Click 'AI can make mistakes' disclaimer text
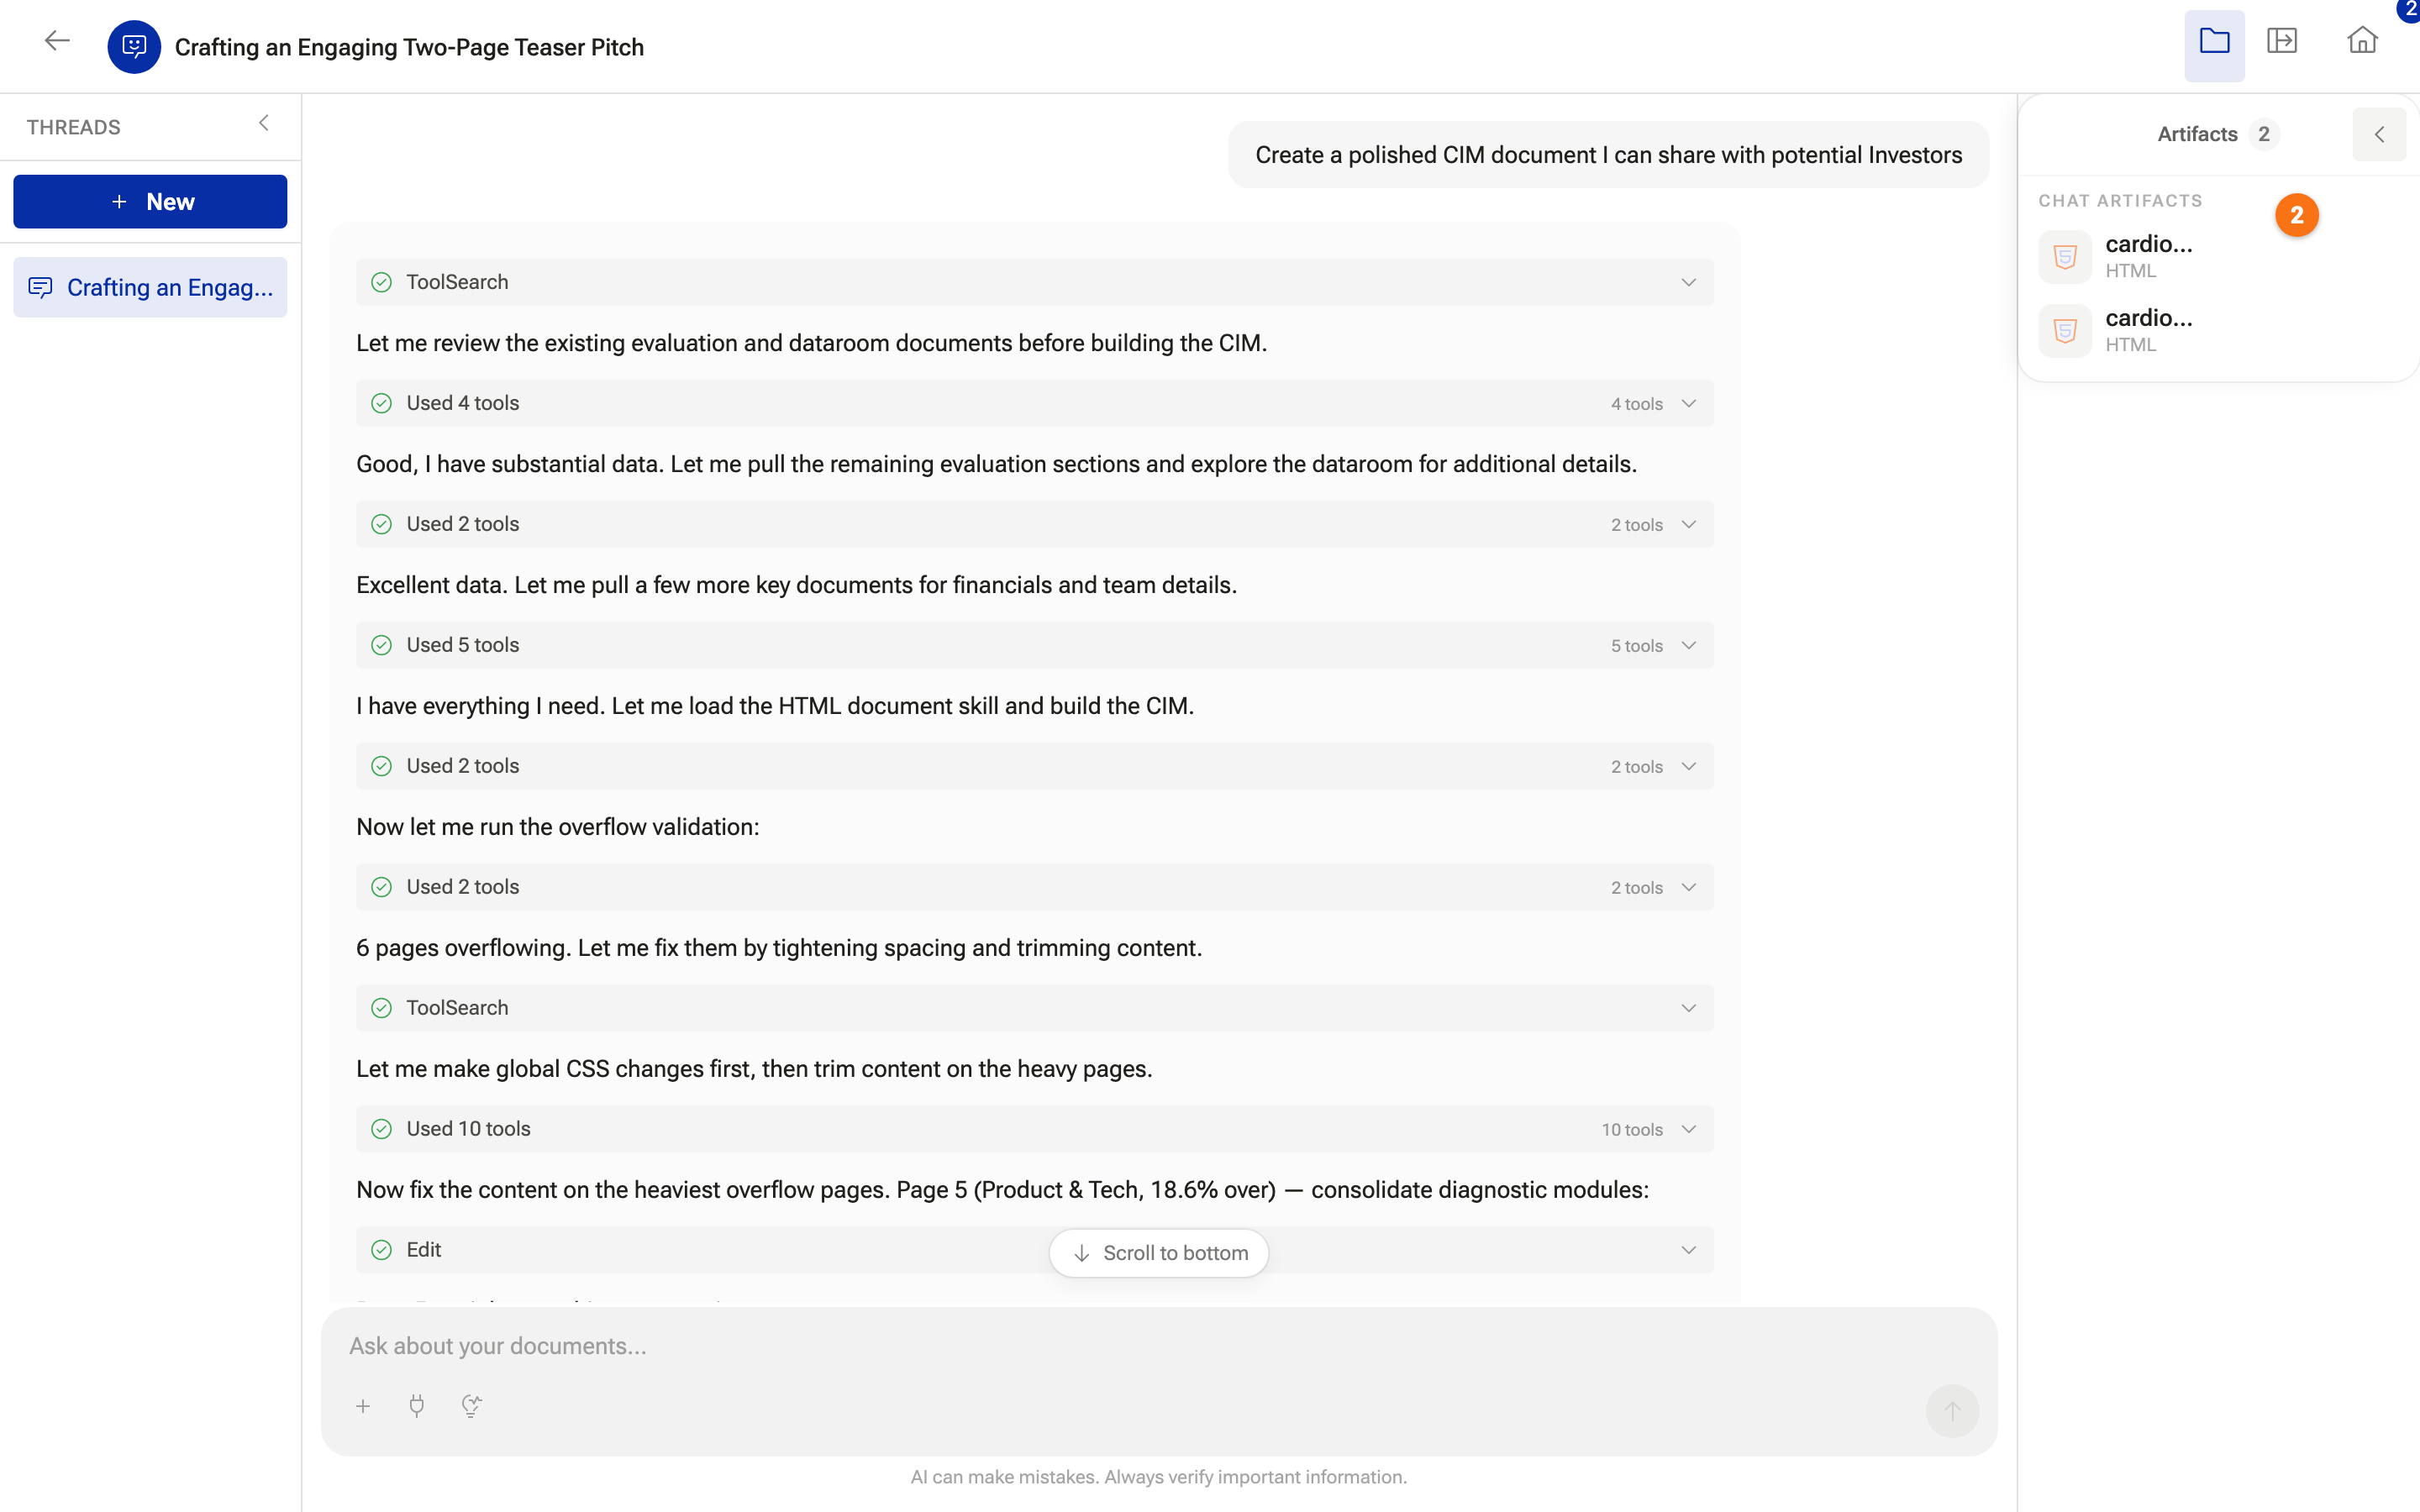 point(1158,1477)
